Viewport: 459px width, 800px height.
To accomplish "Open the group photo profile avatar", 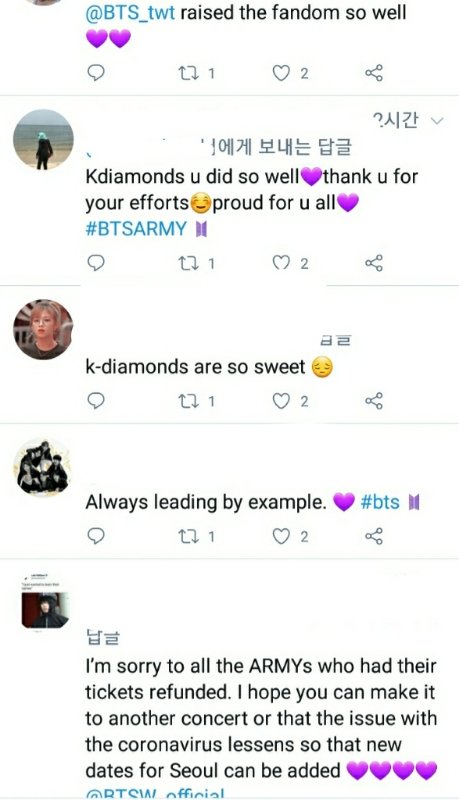I will click(x=43, y=467).
